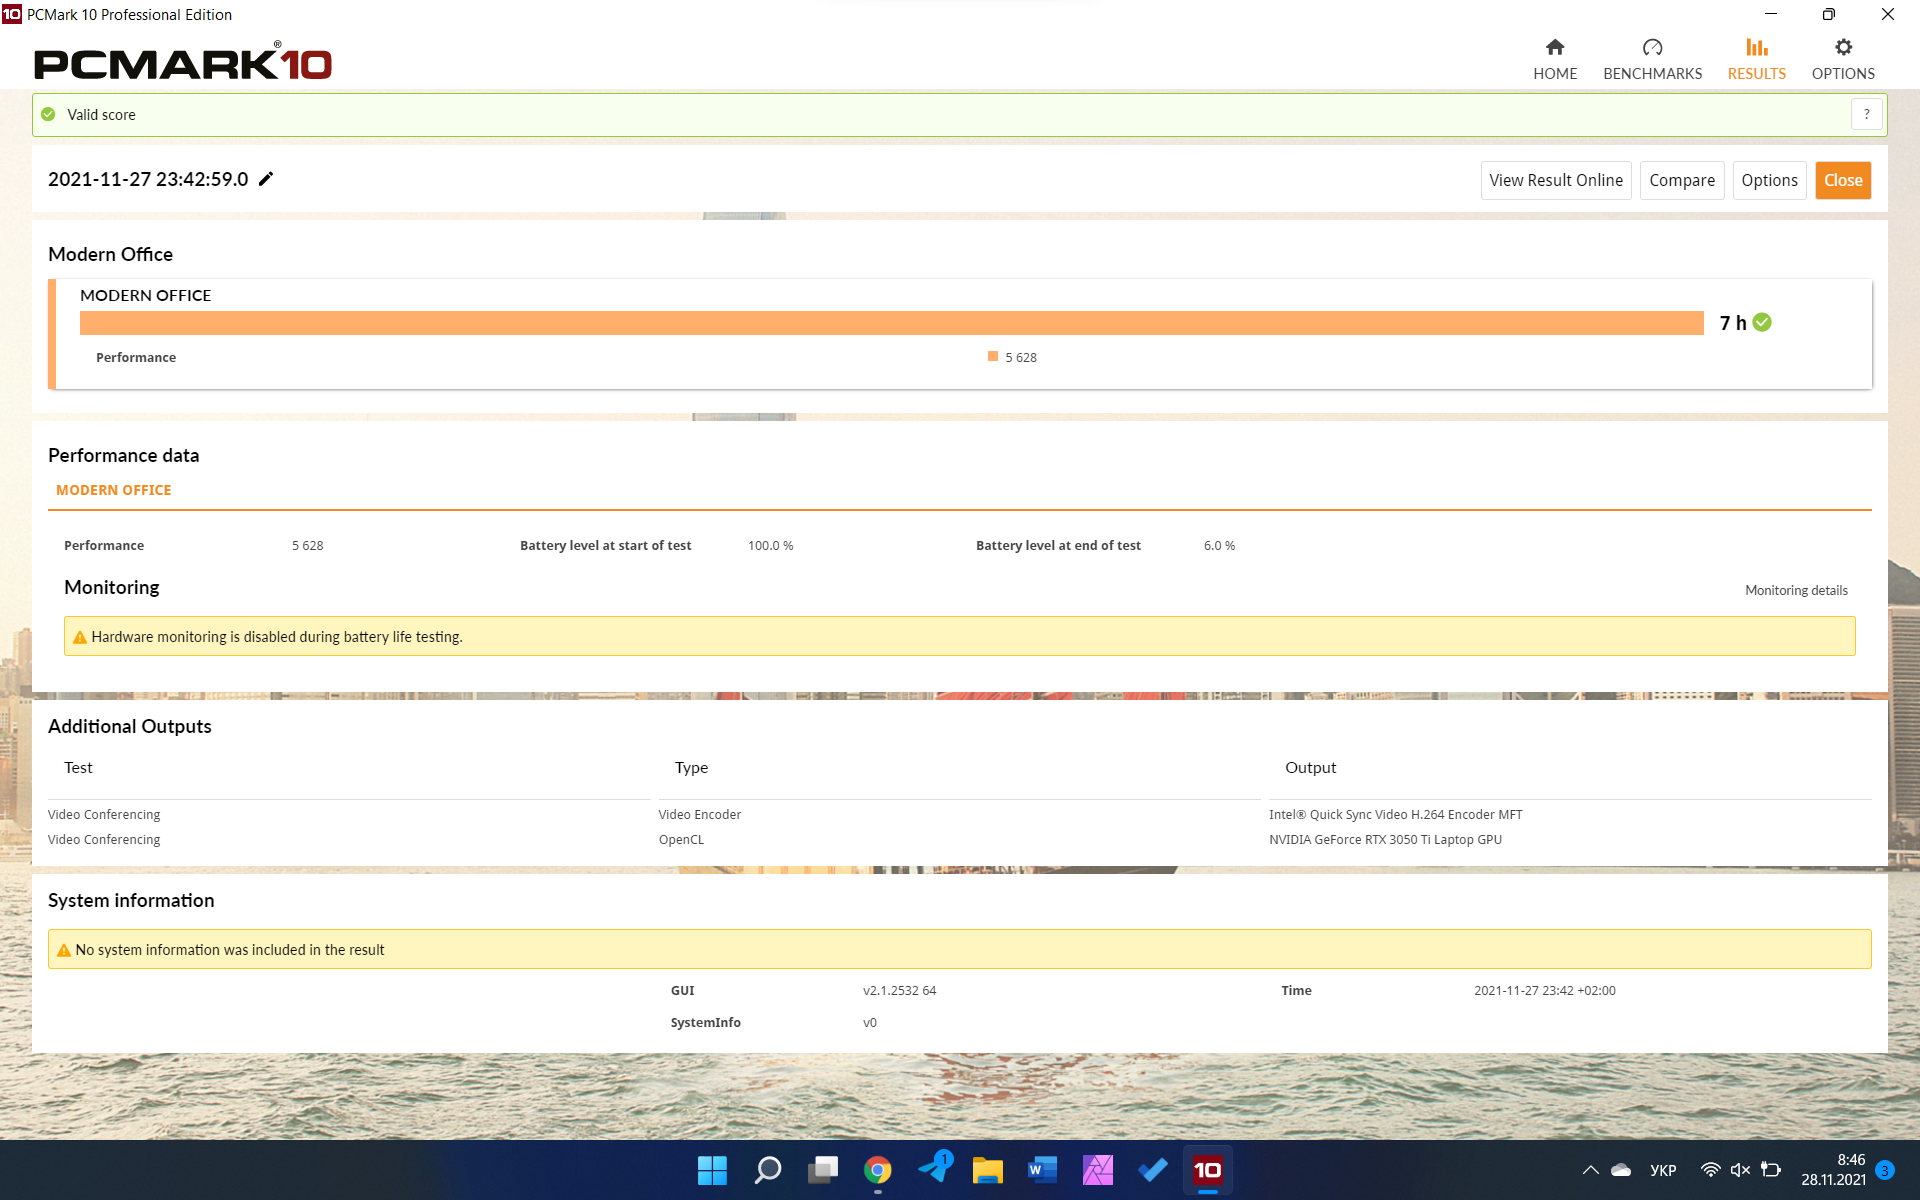Open Wi-Fi network tray icon
Viewport: 1920px width, 1200px height.
1710,1170
